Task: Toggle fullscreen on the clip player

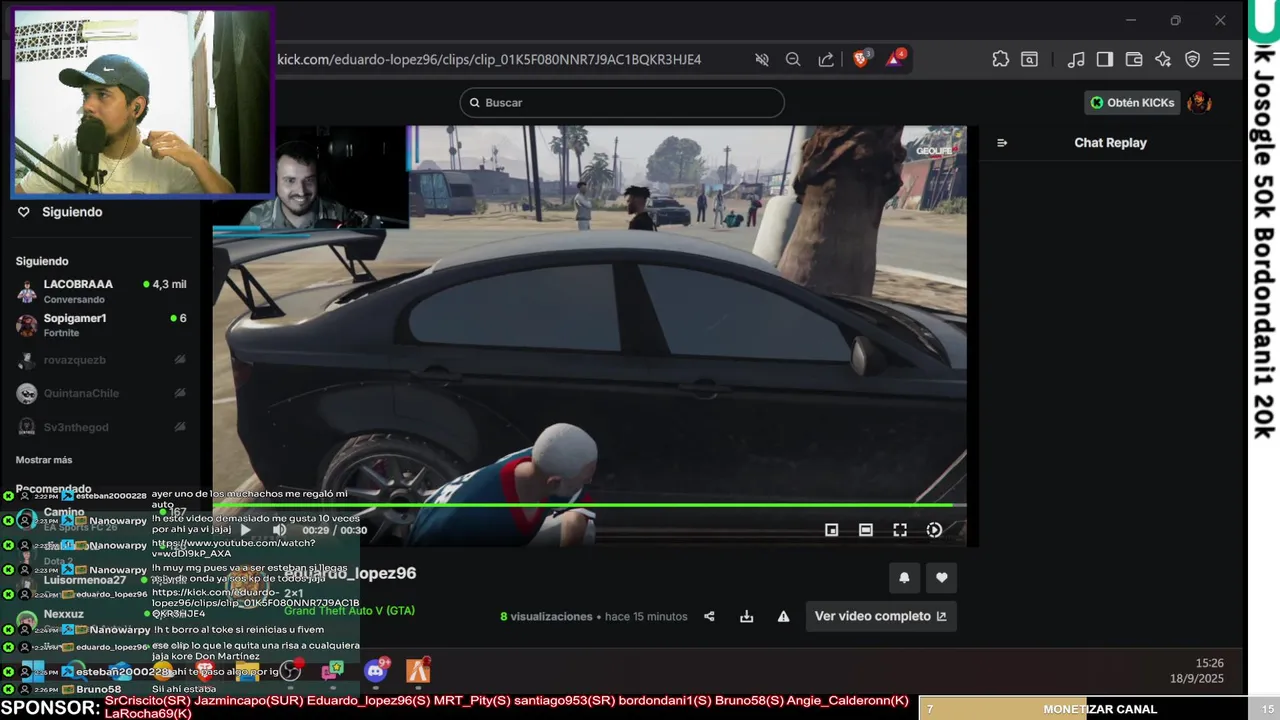Action: pyautogui.click(x=900, y=530)
